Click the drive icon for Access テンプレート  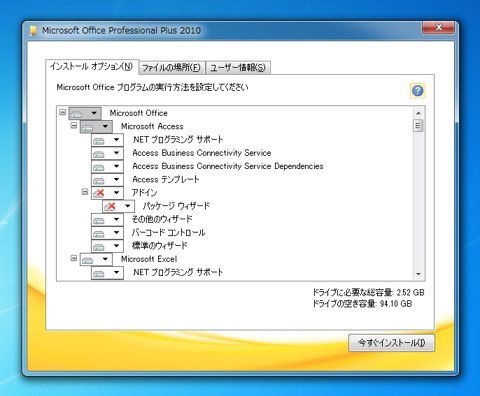click(x=99, y=180)
